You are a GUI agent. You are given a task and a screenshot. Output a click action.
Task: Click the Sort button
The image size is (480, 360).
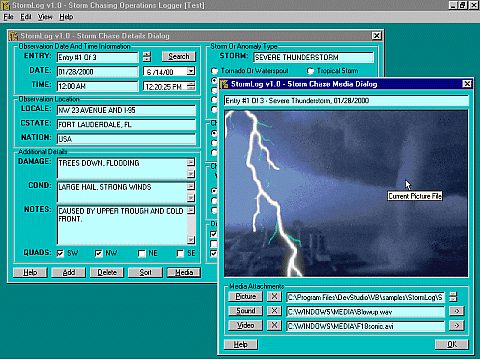(x=145, y=273)
